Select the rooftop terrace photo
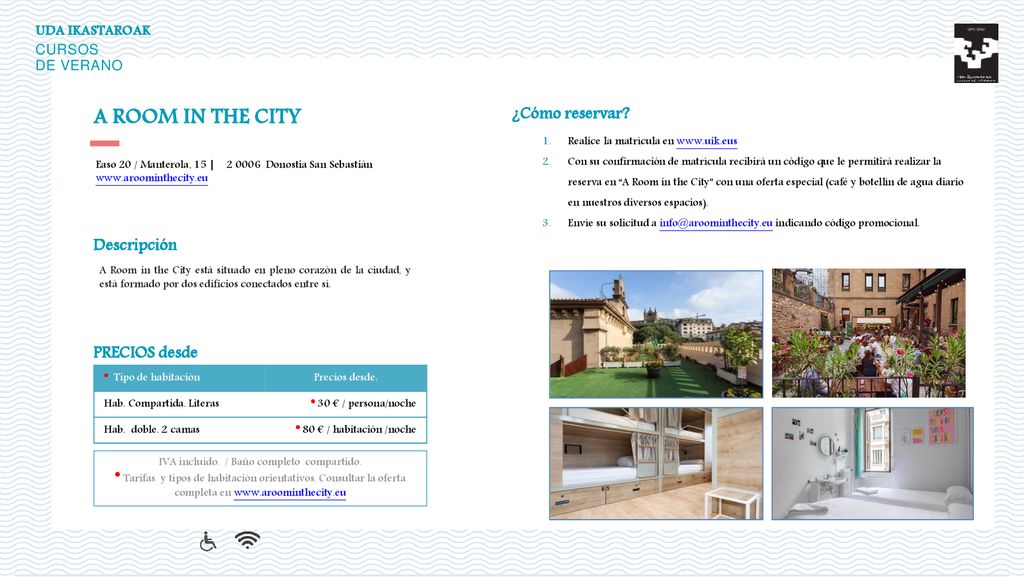Screen dimensions: 1024x577 tap(656, 334)
